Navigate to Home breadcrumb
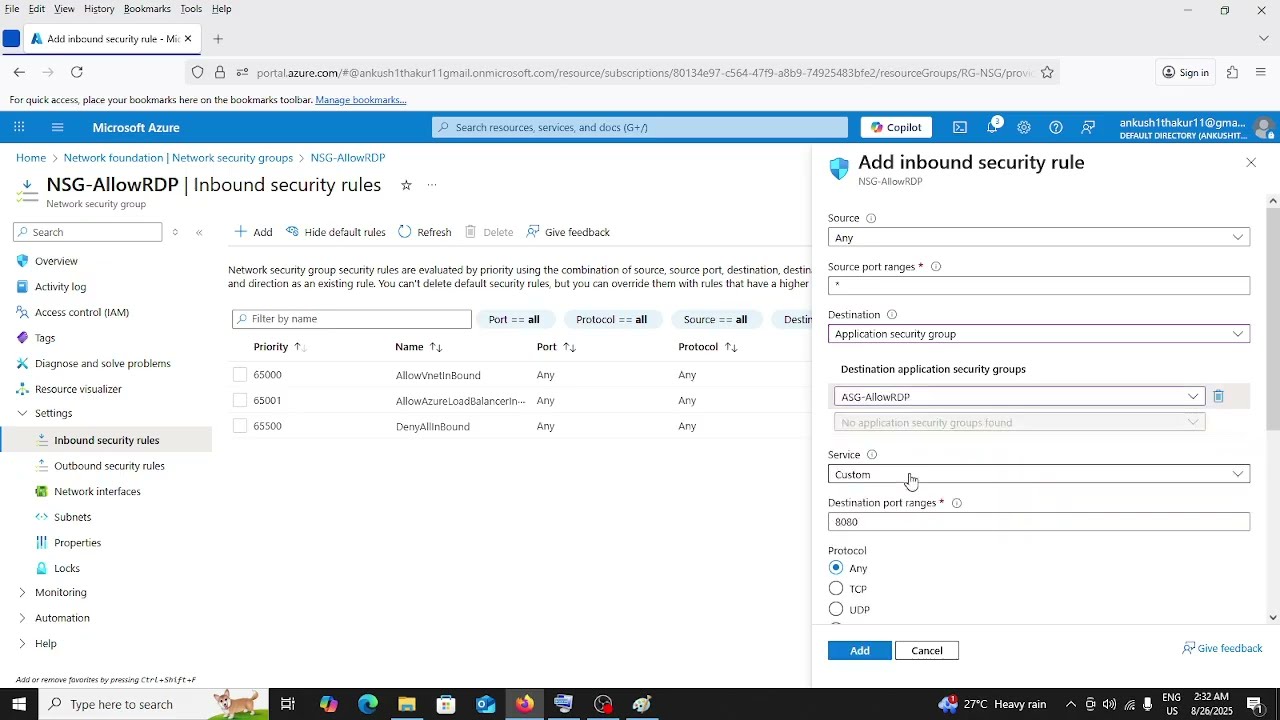1280x720 pixels. click(31, 158)
